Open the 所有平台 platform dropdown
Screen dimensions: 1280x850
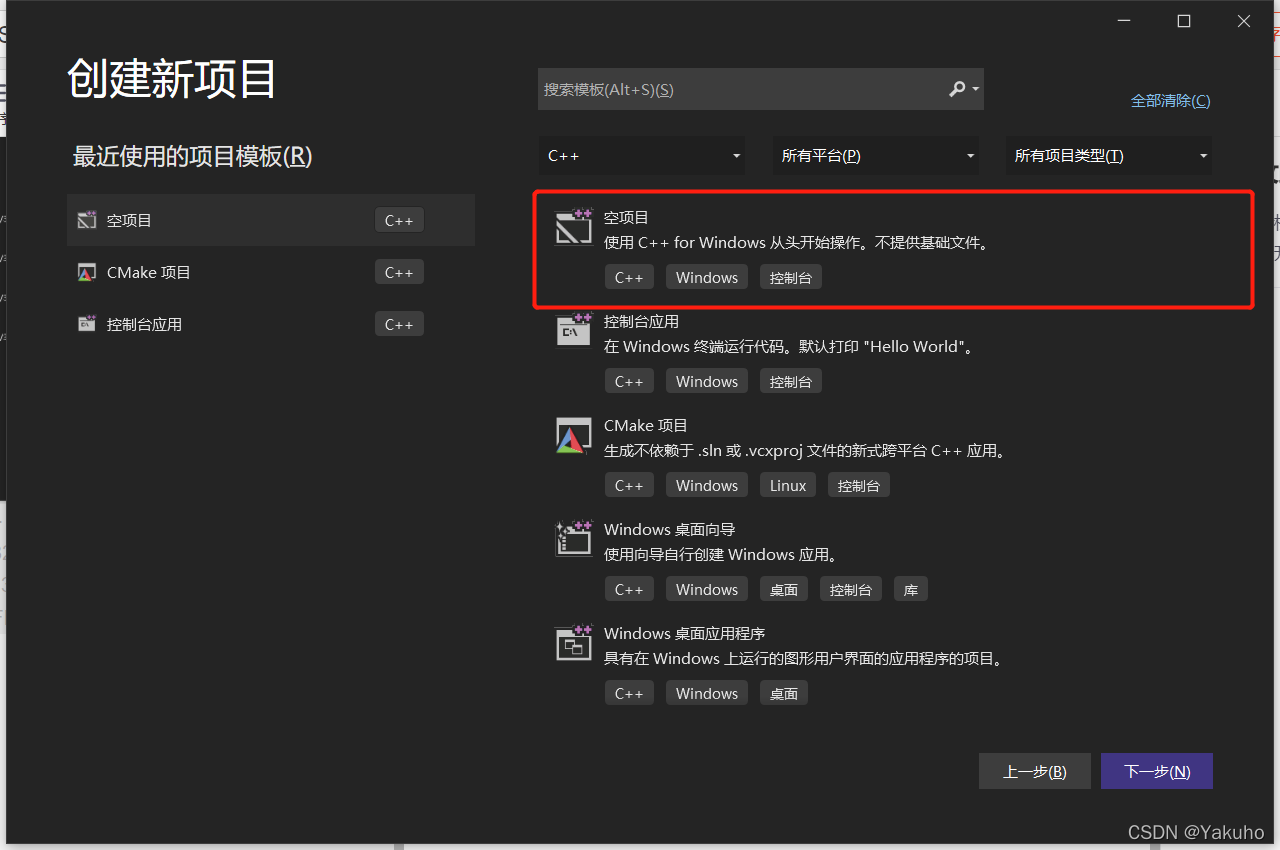tap(875, 155)
